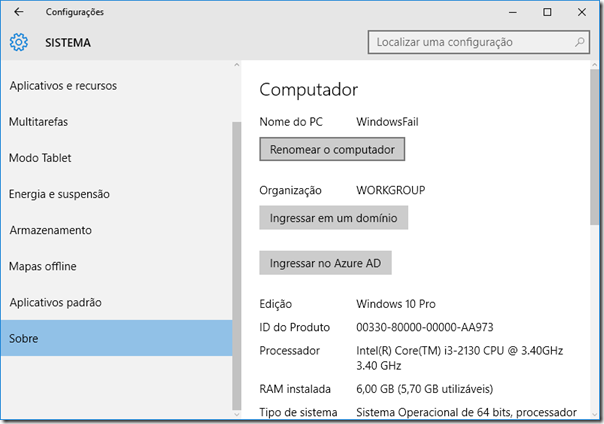This screenshot has height=424, width=604.
Task: Click the 'RAM instalada' label
Action: (295, 389)
